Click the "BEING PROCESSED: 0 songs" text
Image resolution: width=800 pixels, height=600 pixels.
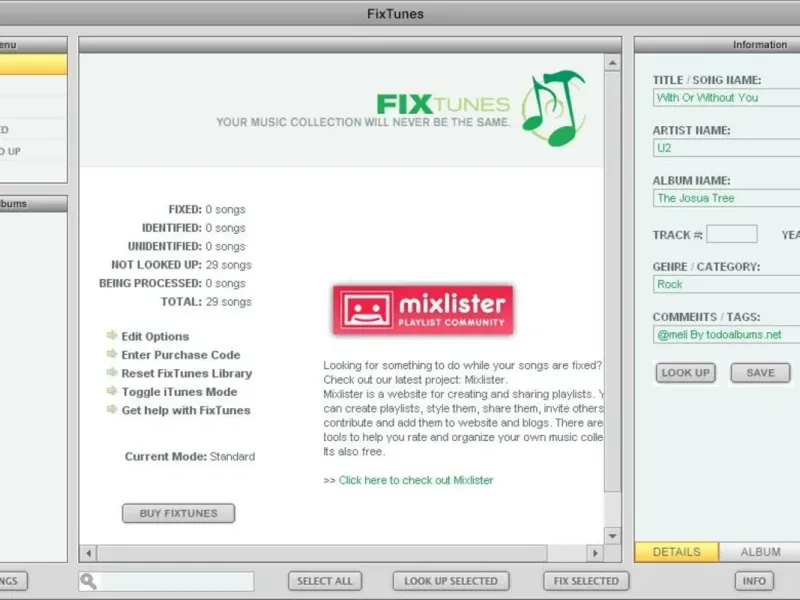(x=172, y=283)
